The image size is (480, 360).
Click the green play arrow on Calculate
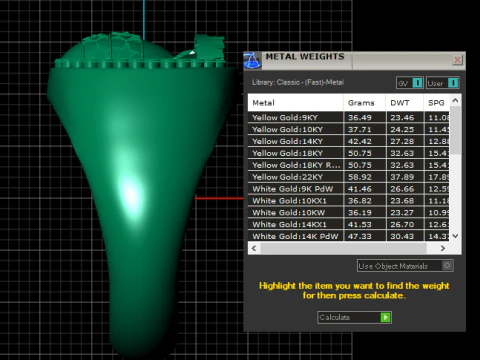[385, 317]
